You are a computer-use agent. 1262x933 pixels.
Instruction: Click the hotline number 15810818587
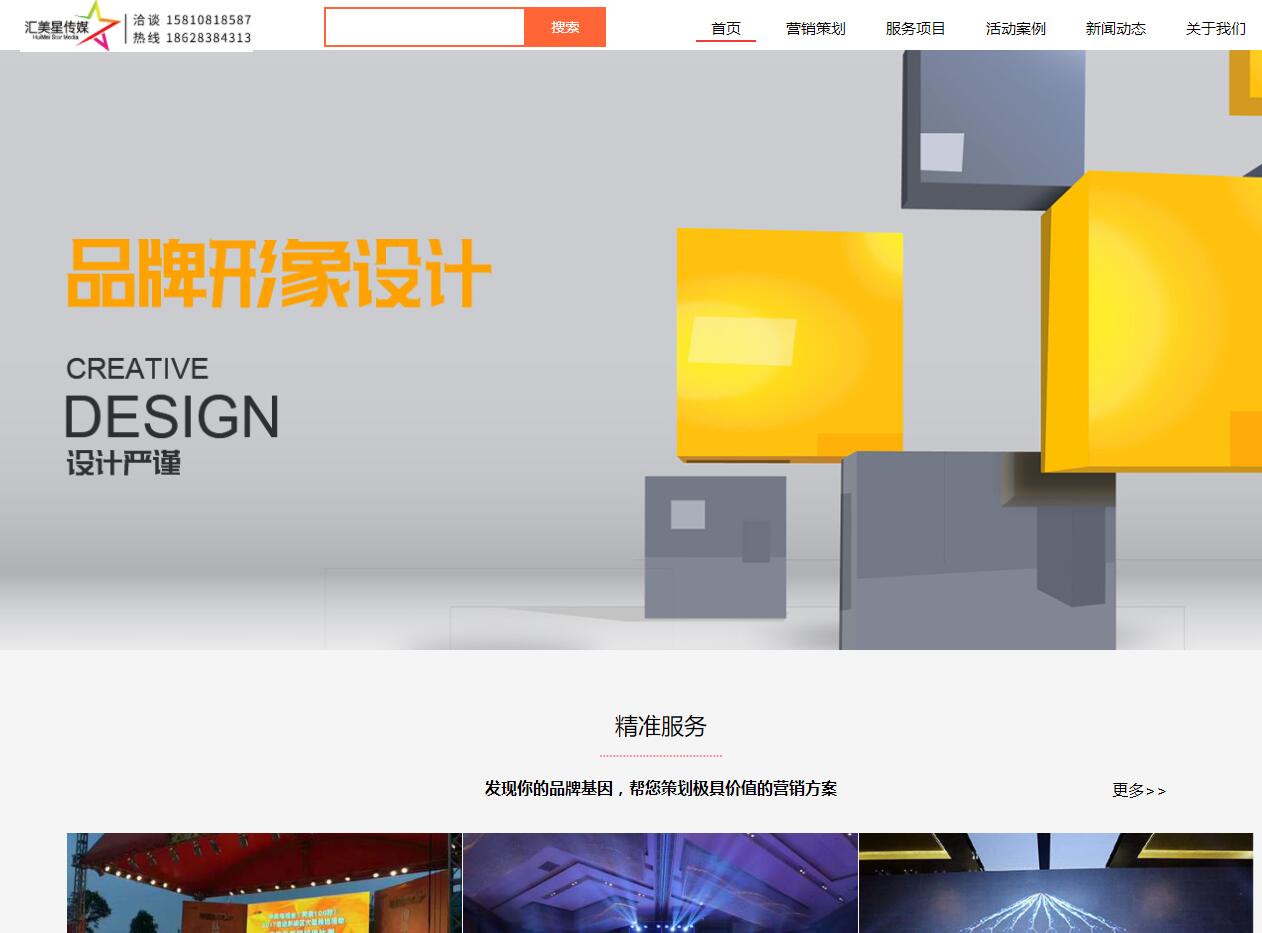[x=208, y=20]
